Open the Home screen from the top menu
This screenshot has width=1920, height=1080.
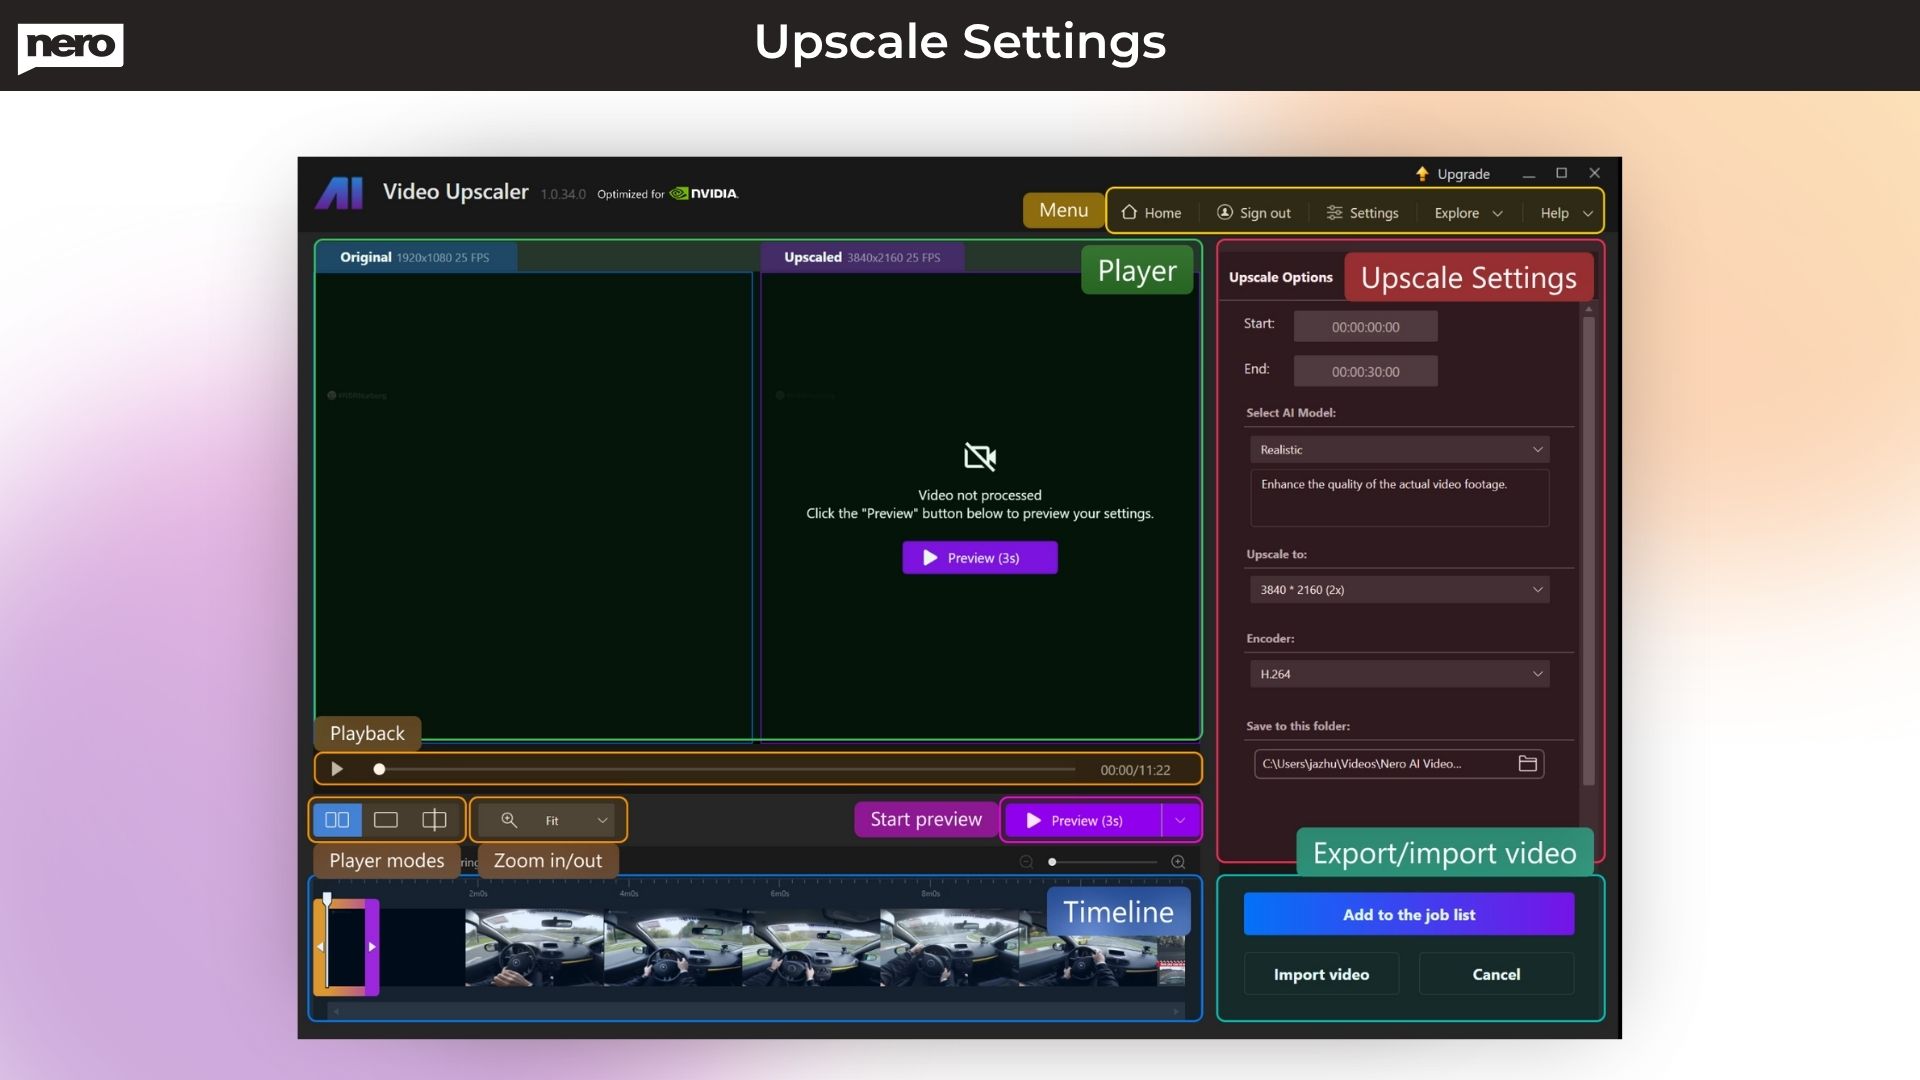click(x=1152, y=212)
